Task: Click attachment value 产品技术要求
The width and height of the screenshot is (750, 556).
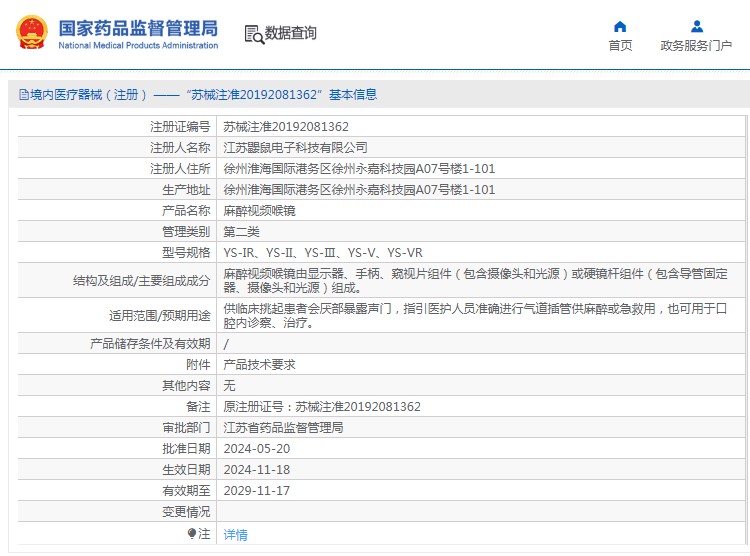Action: [x=259, y=365]
